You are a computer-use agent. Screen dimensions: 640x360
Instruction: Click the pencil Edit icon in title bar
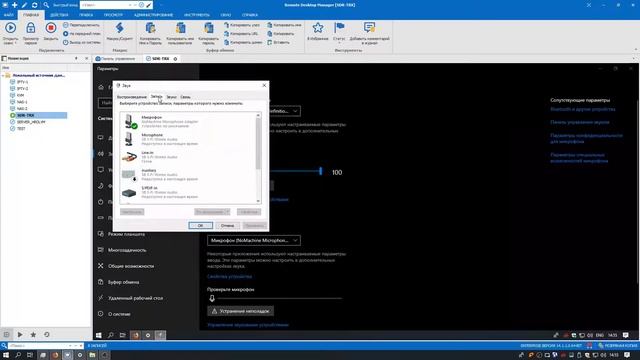24,5
